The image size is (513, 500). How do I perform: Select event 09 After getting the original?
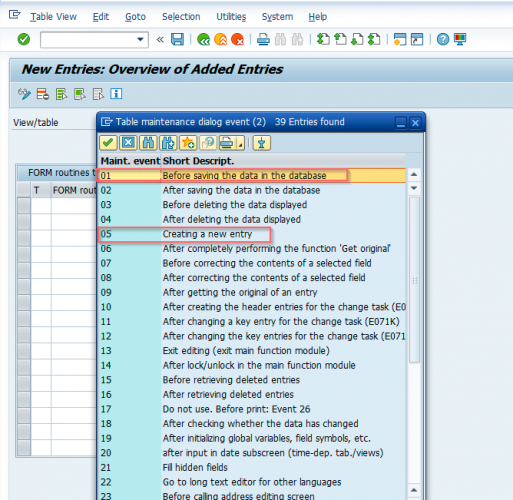click(252, 292)
